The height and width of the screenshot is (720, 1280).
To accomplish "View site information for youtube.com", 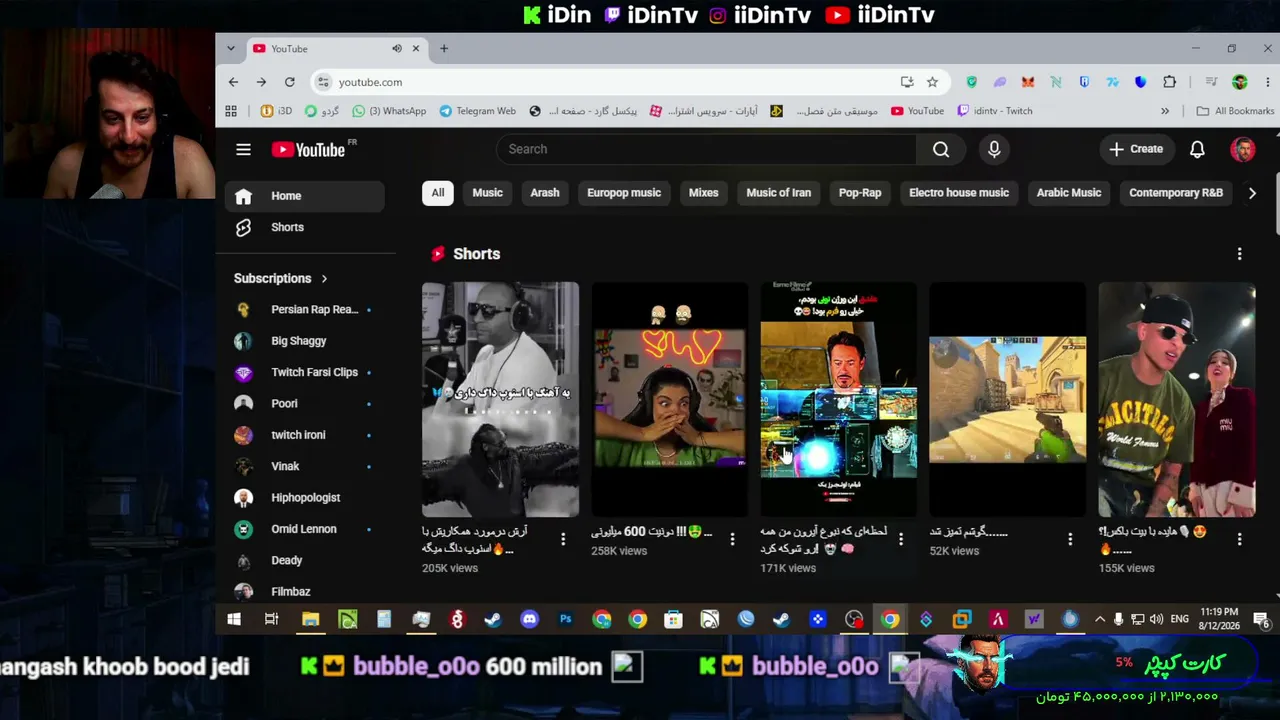I will (322, 82).
